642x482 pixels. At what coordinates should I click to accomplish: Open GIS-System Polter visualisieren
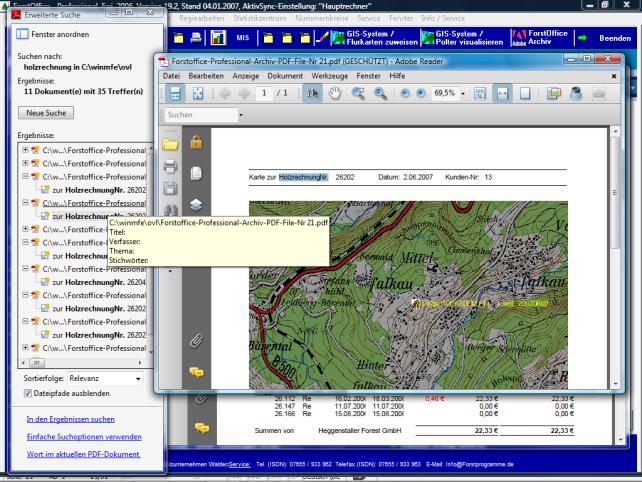tap(462, 38)
